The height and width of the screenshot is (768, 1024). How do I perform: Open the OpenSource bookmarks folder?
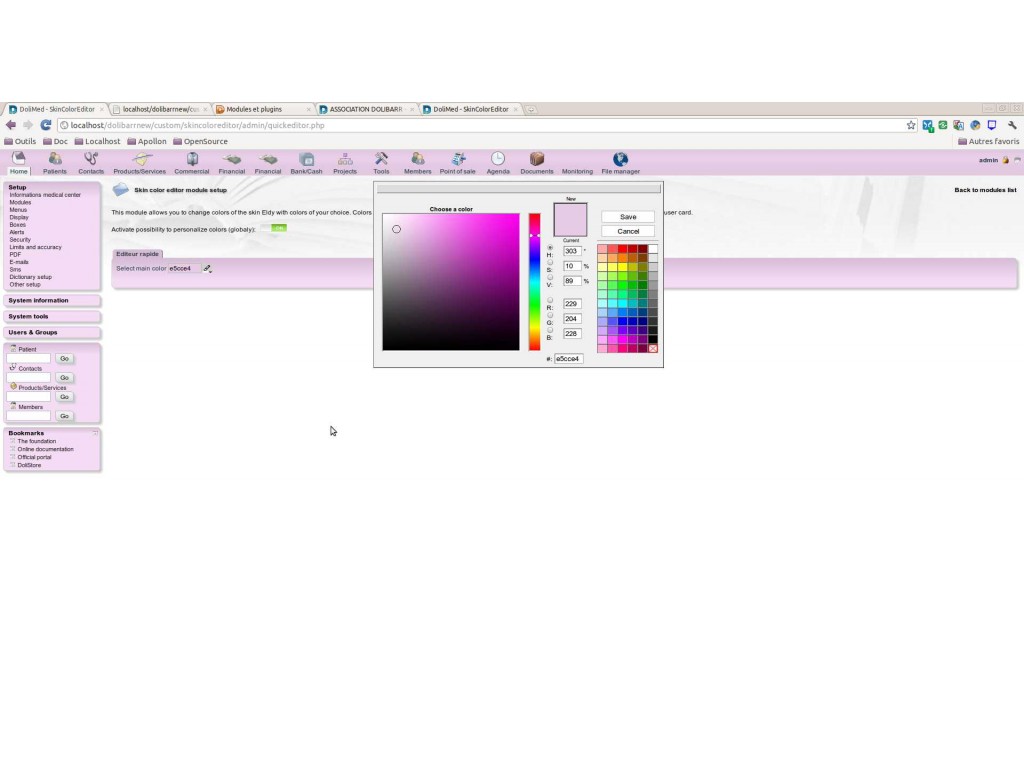[x=200, y=141]
